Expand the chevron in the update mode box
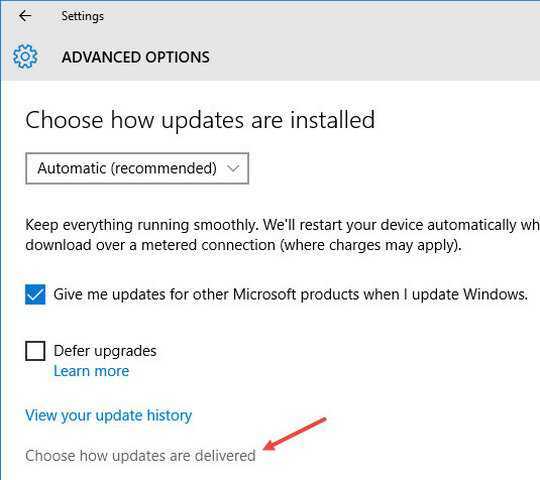 (x=233, y=168)
